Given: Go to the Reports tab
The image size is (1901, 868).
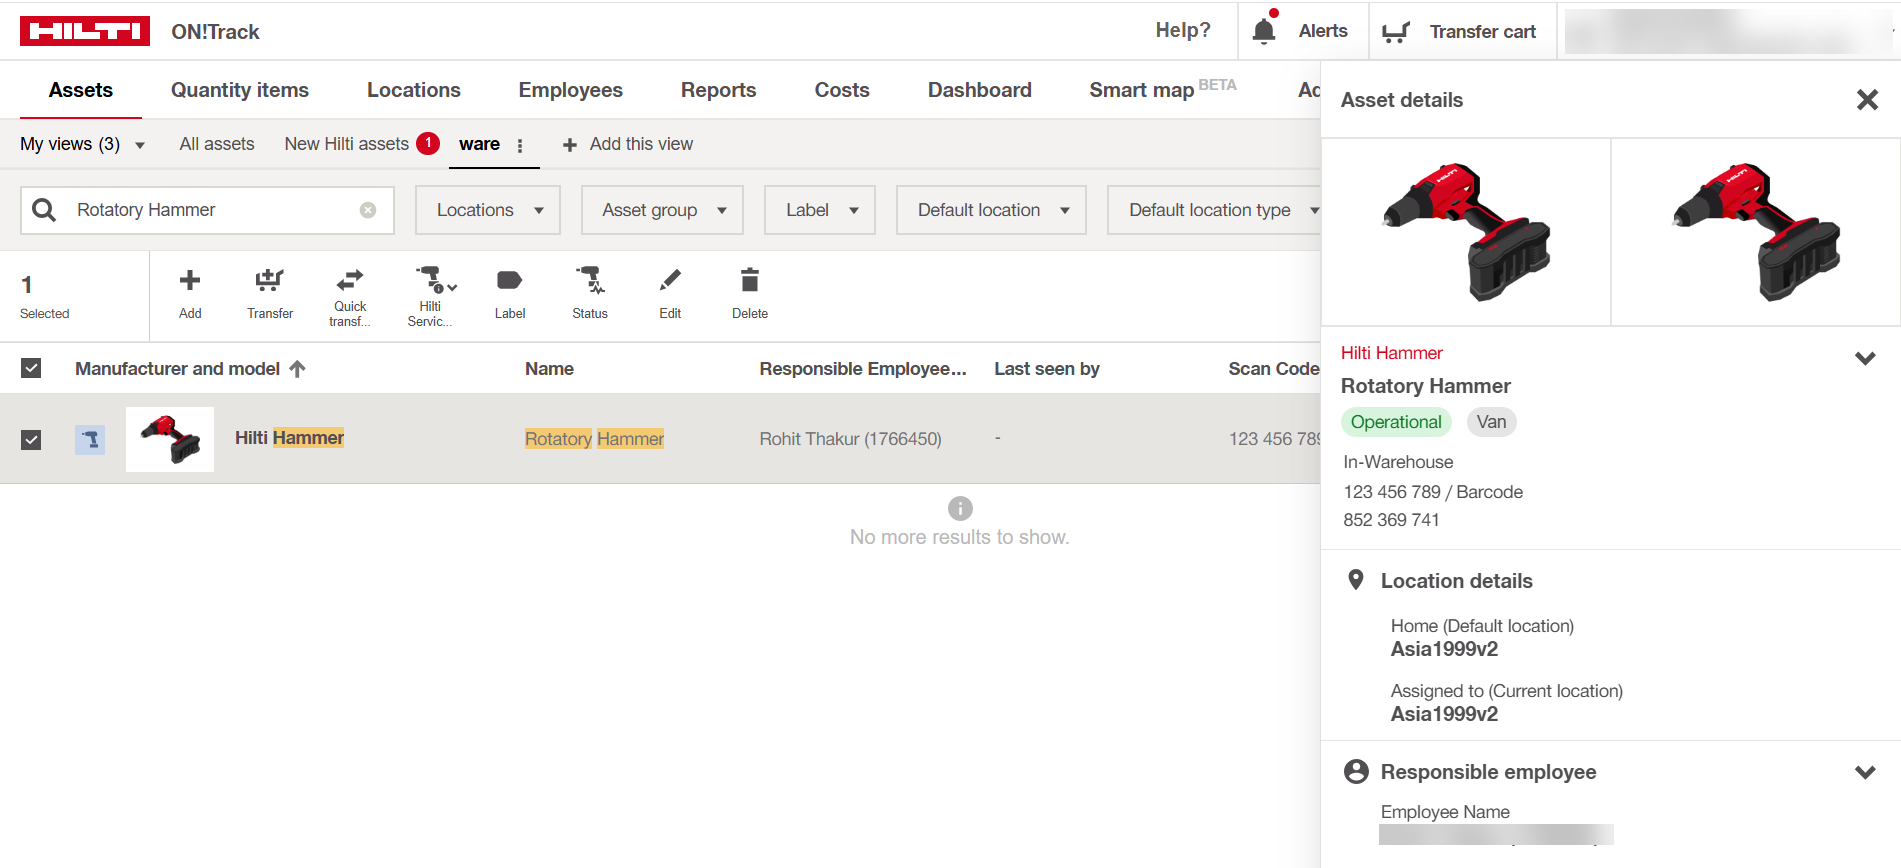Looking at the screenshot, I should (x=718, y=90).
